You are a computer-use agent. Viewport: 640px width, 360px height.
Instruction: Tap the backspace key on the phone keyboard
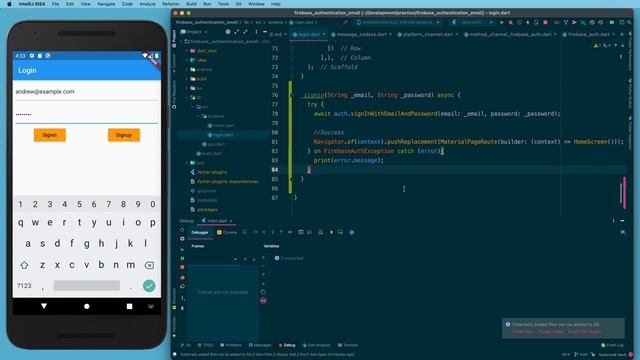[149, 265]
